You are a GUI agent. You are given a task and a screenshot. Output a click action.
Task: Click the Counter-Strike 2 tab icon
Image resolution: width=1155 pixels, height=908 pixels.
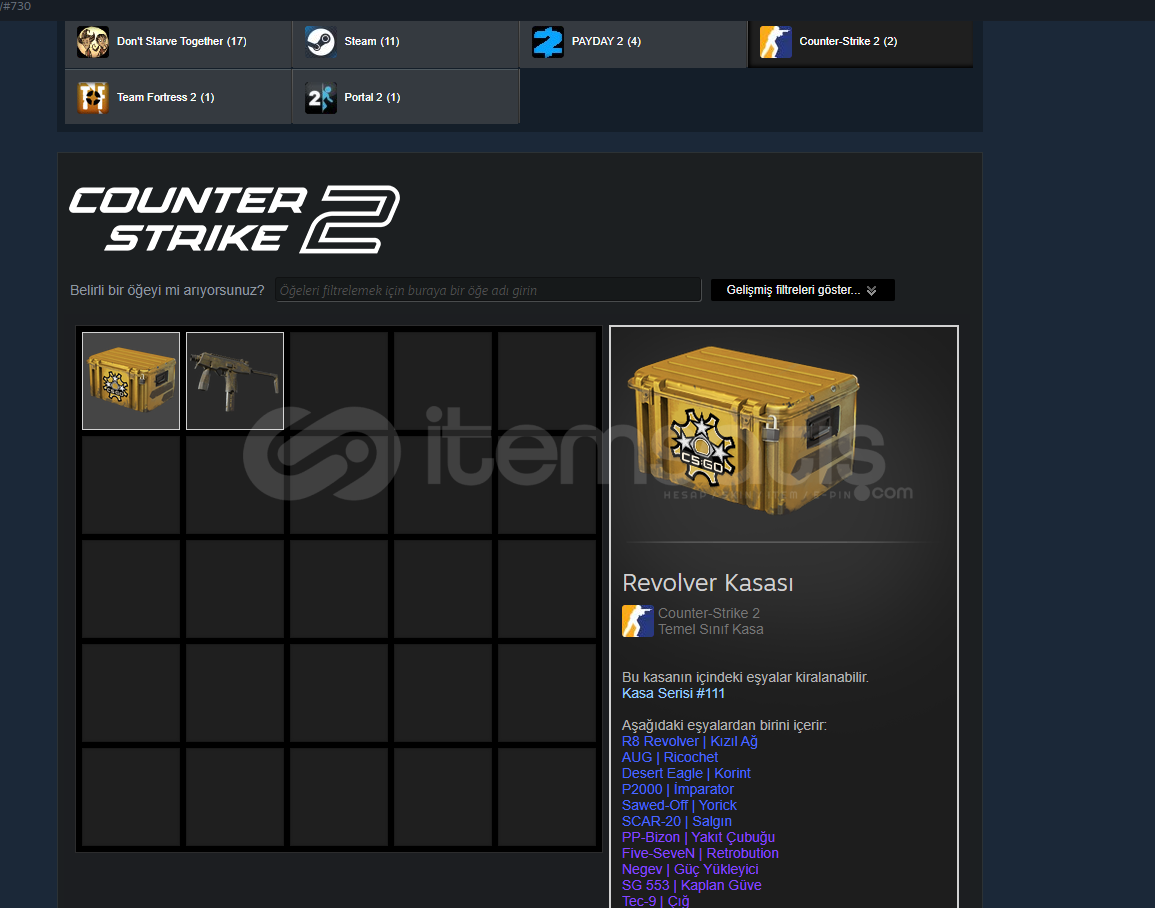(776, 42)
